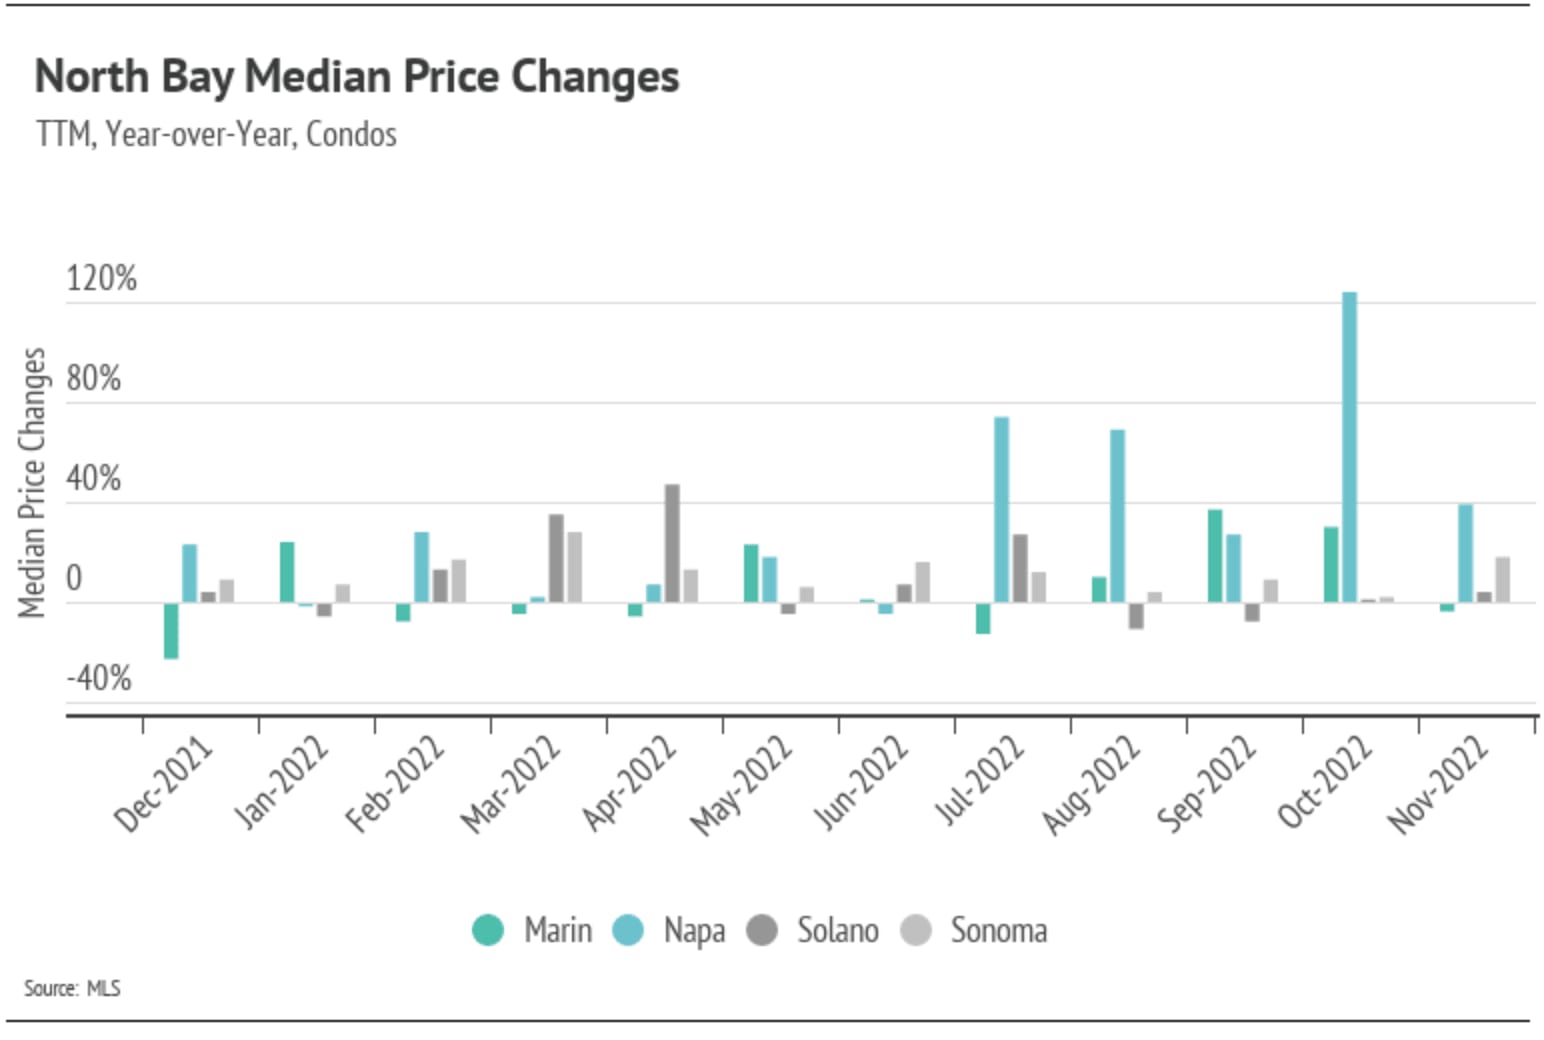
Task: Click the Napa bar for Aug-2022
Action: coord(1117,515)
